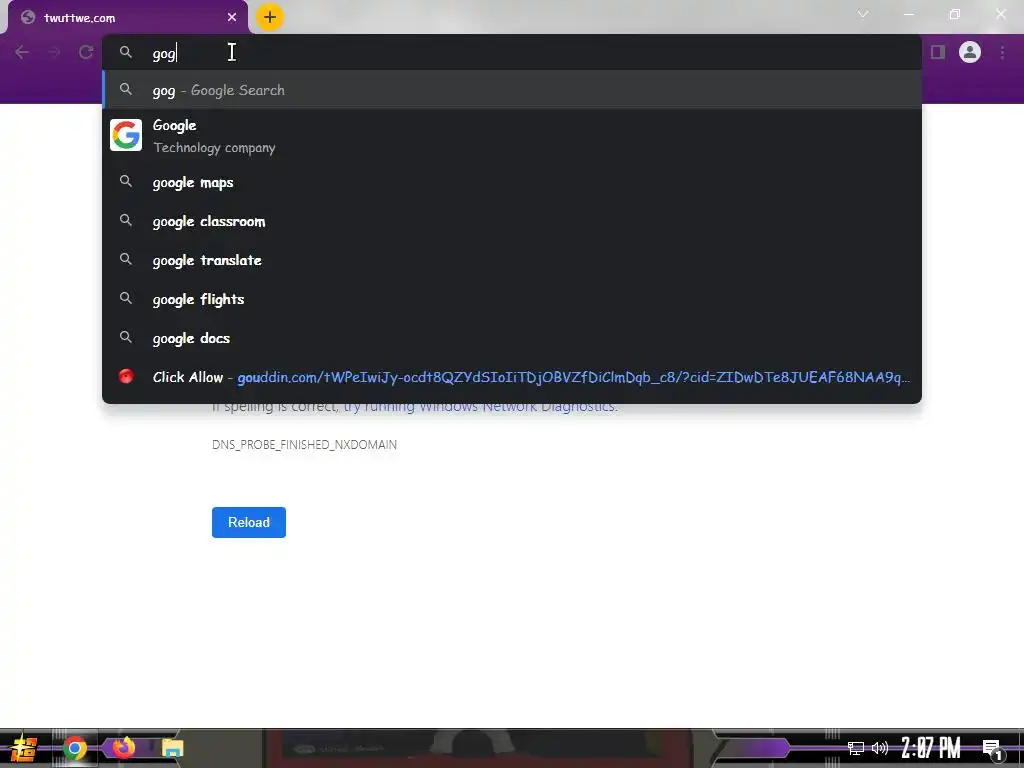Restore down the browser window

955,14
